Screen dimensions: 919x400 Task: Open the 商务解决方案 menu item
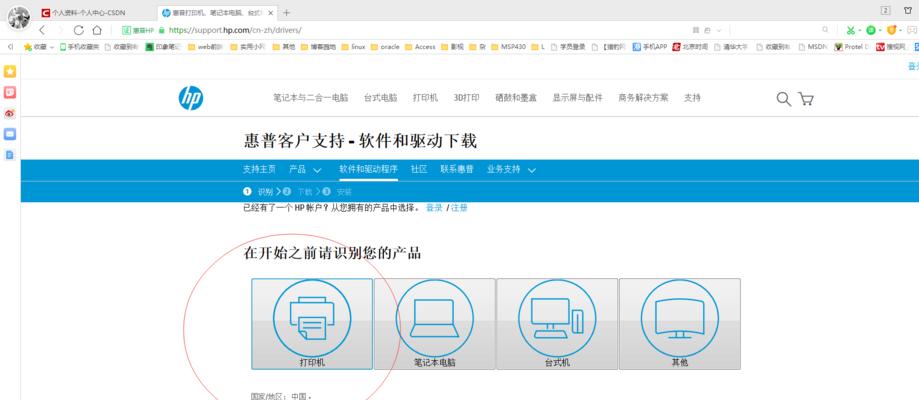(643, 98)
